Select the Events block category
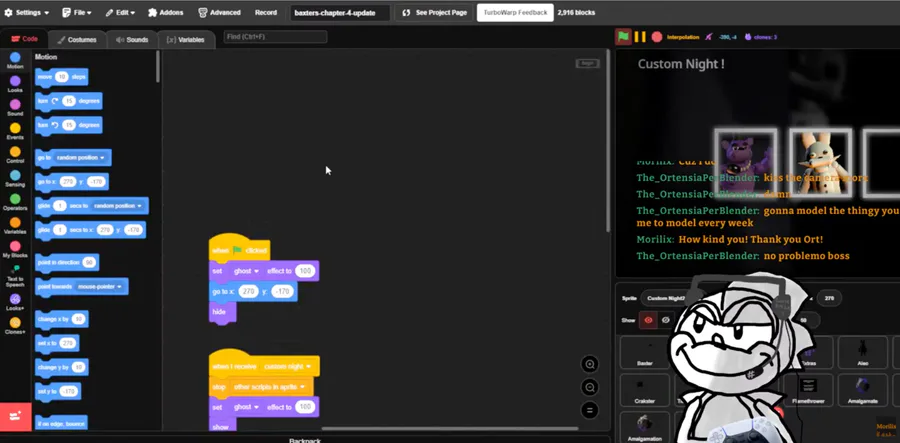This screenshot has height=443, width=900. point(15,131)
